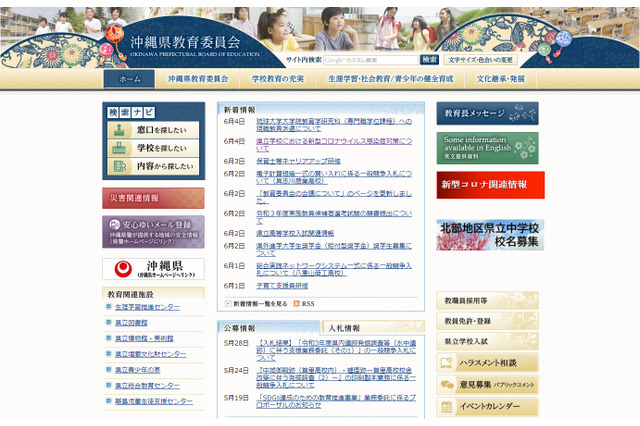Open the 教員免許・登録 button
Viewport: 640px width, 426px height.
487,321
